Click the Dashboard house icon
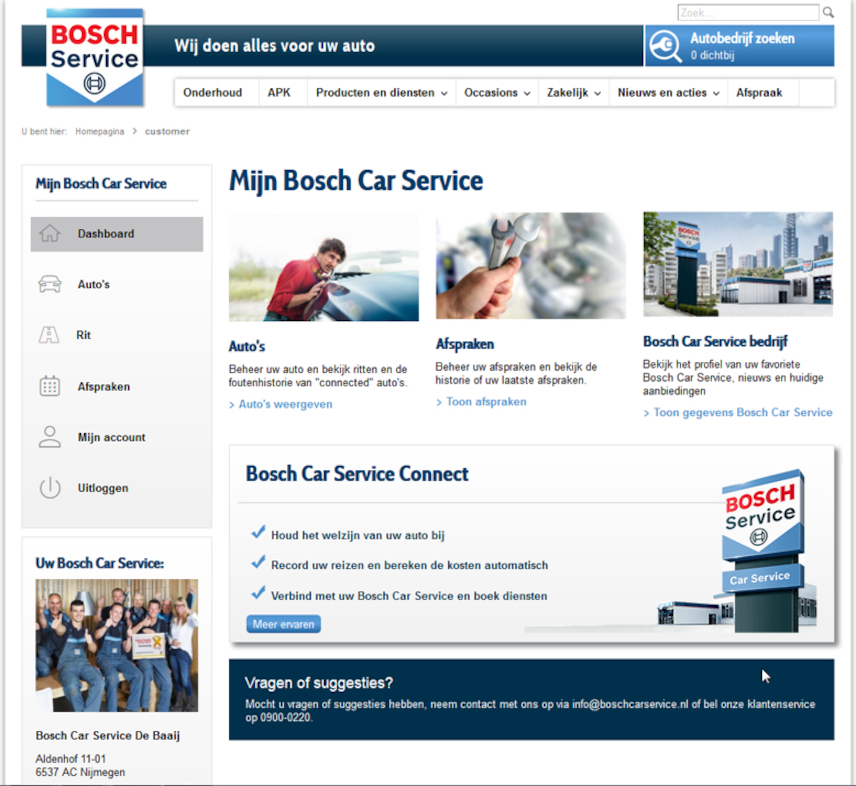Viewport: 856px width, 786px height. pyautogui.click(x=50, y=234)
